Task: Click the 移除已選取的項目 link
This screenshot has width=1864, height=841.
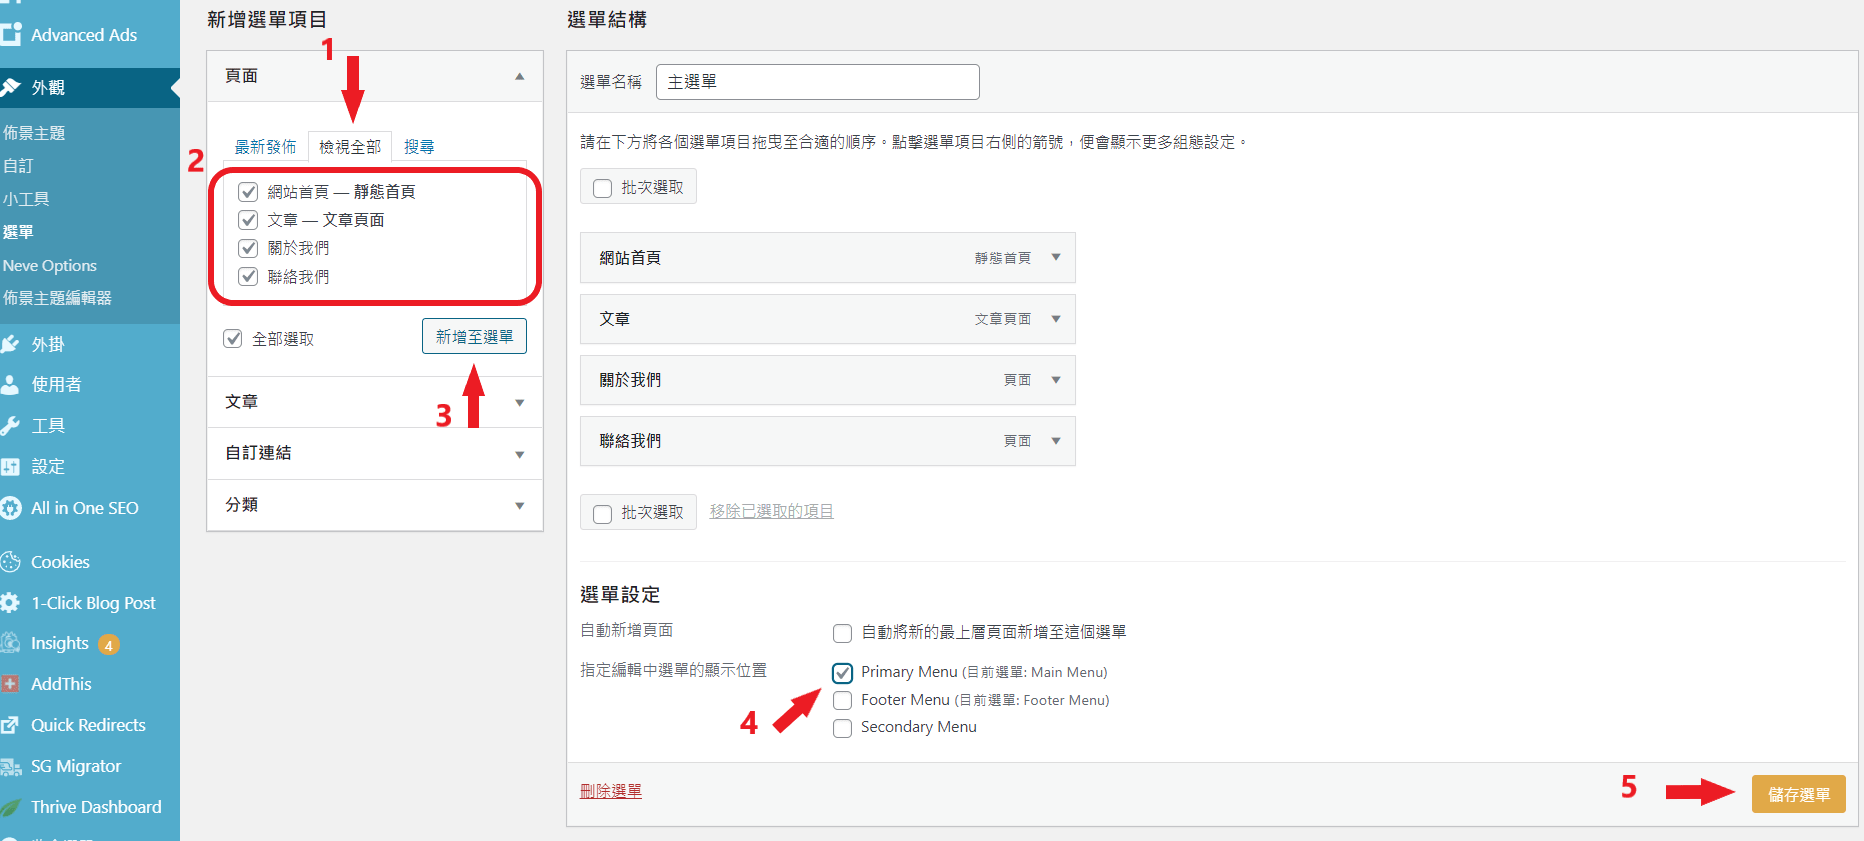Action: click(771, 511)
